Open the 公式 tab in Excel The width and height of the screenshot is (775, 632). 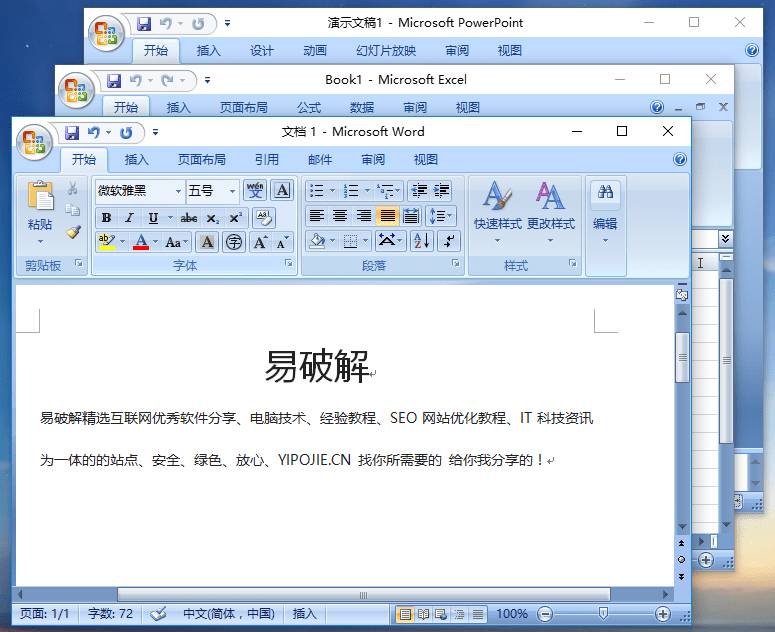click(309, 107)
